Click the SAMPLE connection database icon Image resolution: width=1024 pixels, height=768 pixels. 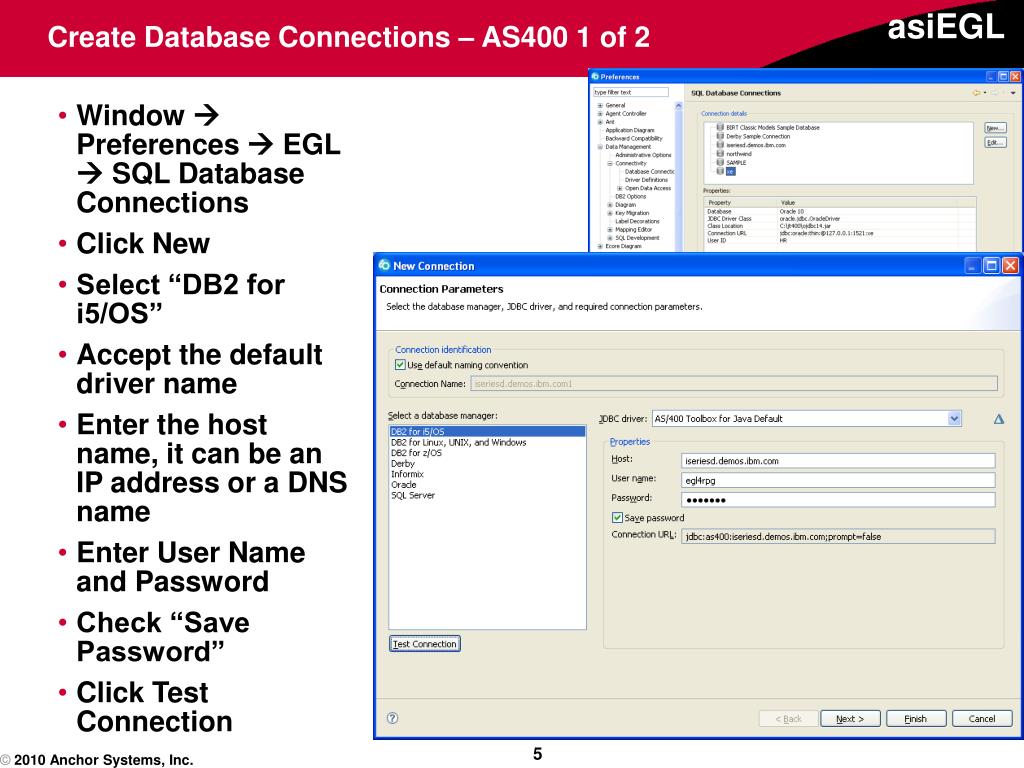pyautogui.click(x=720, y=162)
